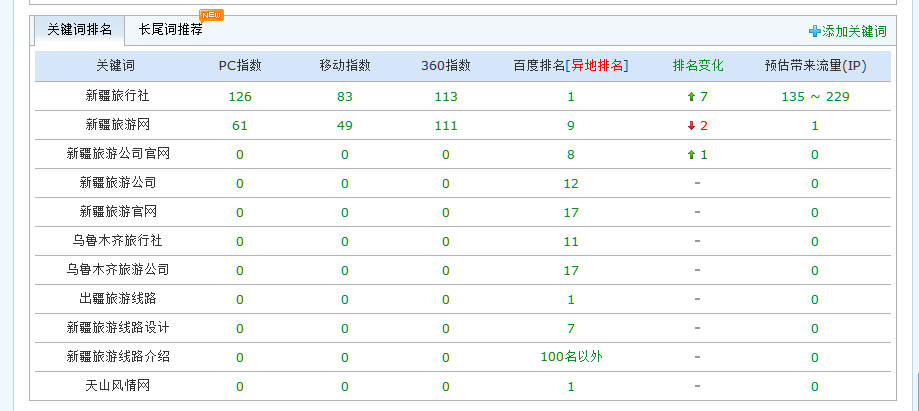Click the keyword 乌鲁木齐旅行社
Image resolution: width=919 pixels, height=411 pixels.
point(117,241)
